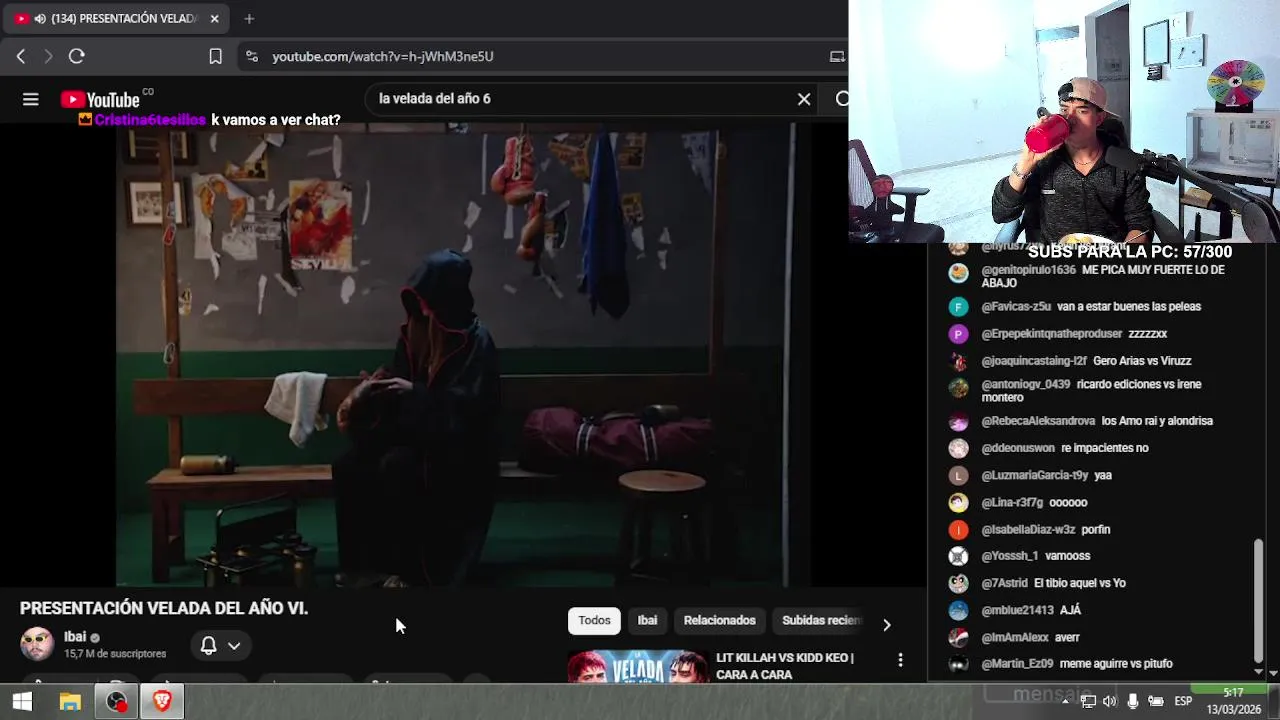Select the Todos filter chip
The width and height of the screenshot is (1280, 720).
(x=594, y=620)
